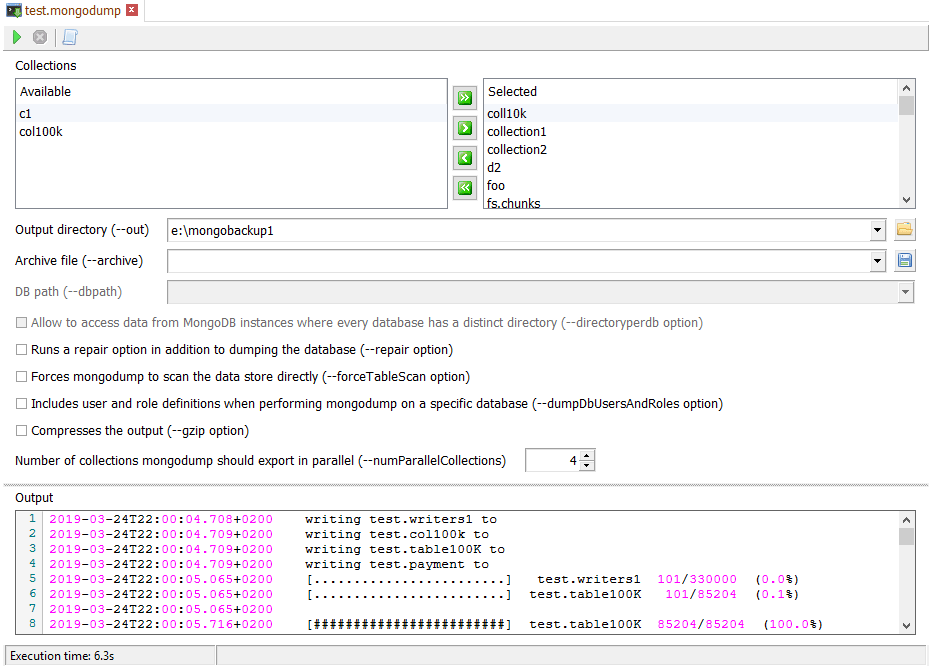The height and width of the screenshot is (667, 929).
Task: Close the test.mongodump tab
Action: click(132, 11)
